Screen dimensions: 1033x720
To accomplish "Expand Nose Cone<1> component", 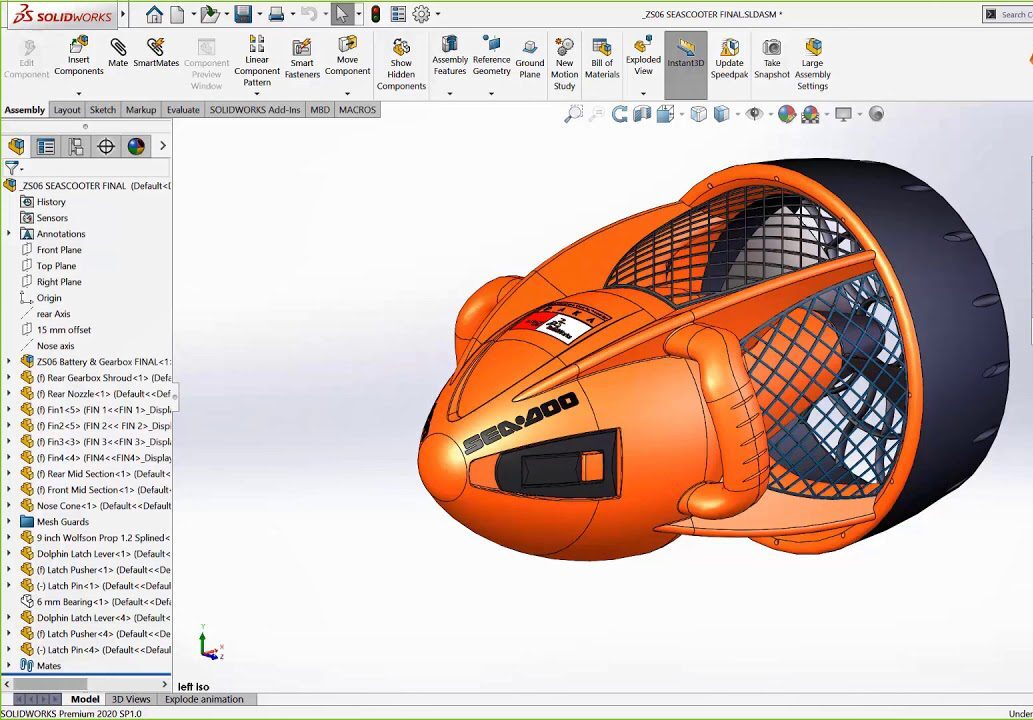I will pyautogui.click(x=9, y=506).
